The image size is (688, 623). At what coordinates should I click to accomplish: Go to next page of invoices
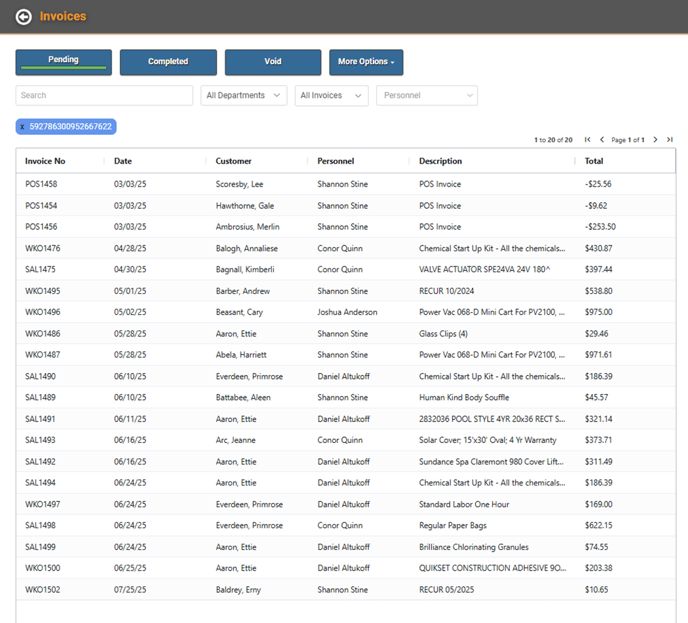pyautogui.click(x=655, y=140)
